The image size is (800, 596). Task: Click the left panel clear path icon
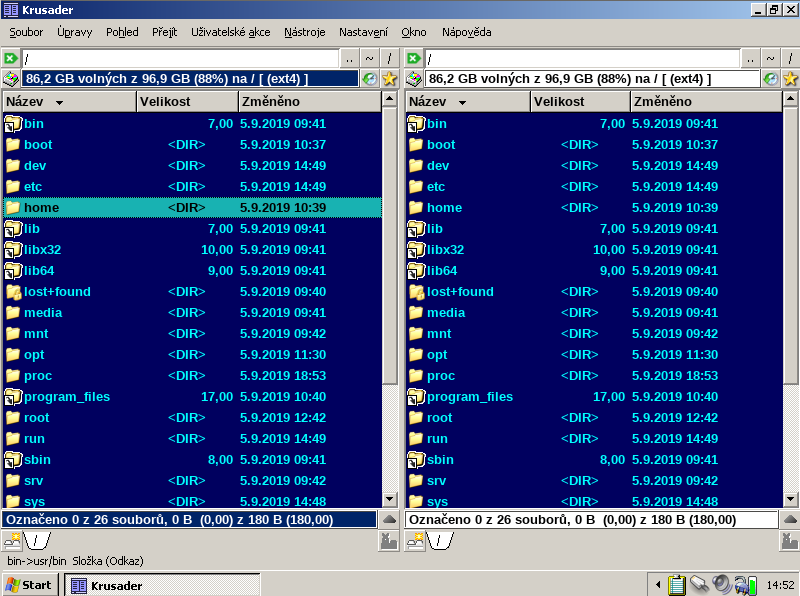(x=11, y=58)
